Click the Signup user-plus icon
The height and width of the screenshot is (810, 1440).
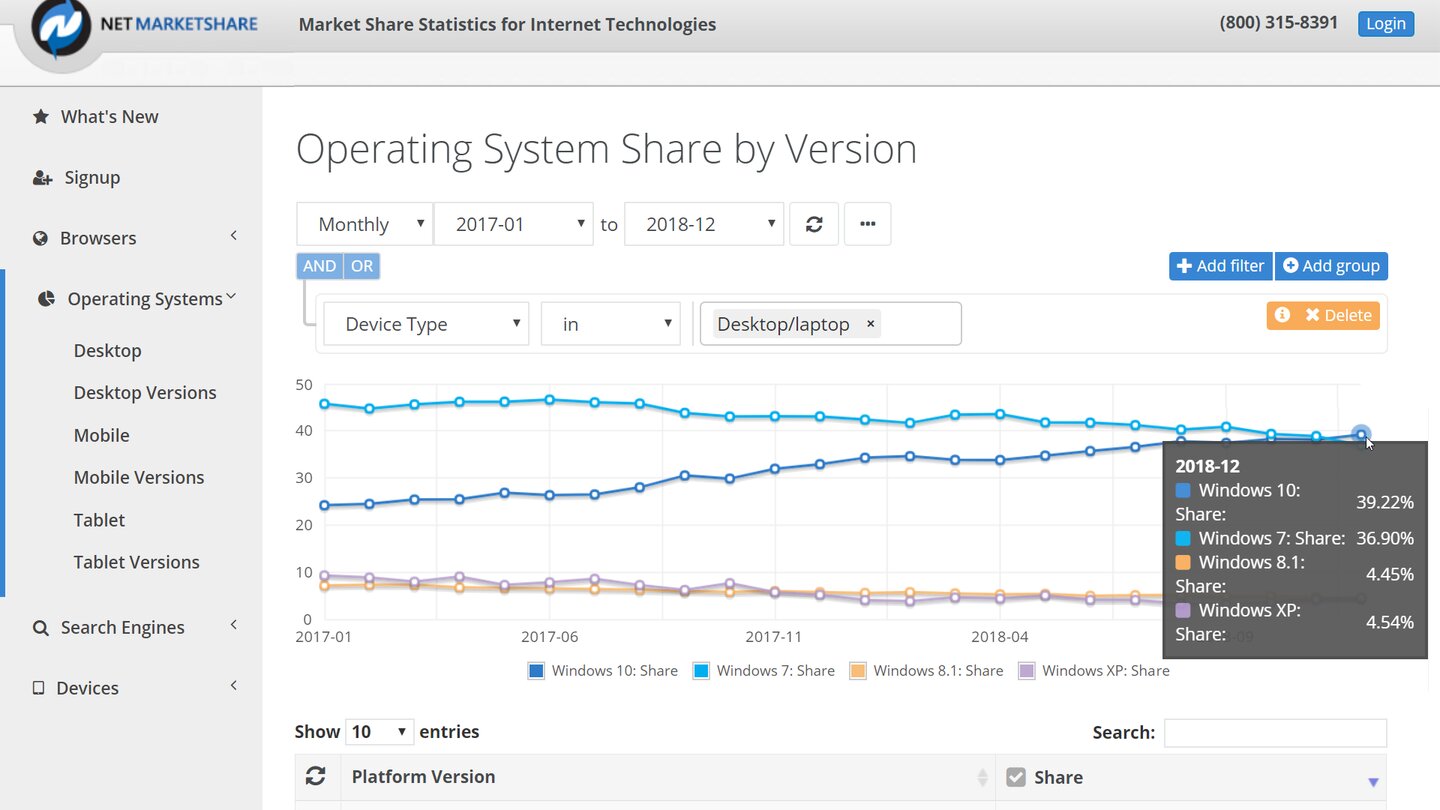[x=42, y=178]
